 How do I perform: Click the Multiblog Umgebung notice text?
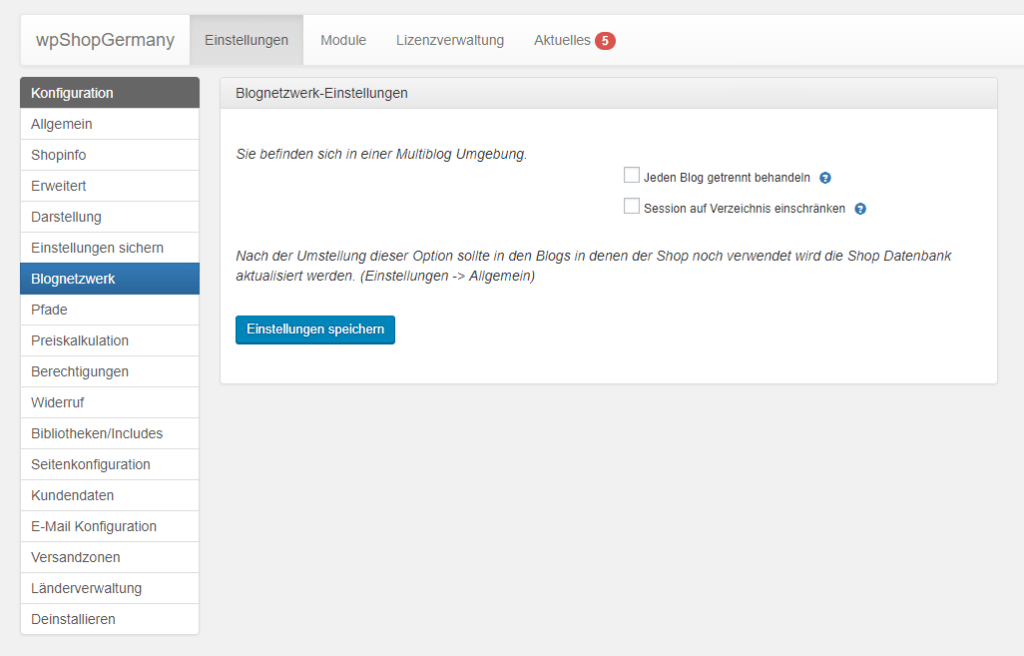coord(381,154)
